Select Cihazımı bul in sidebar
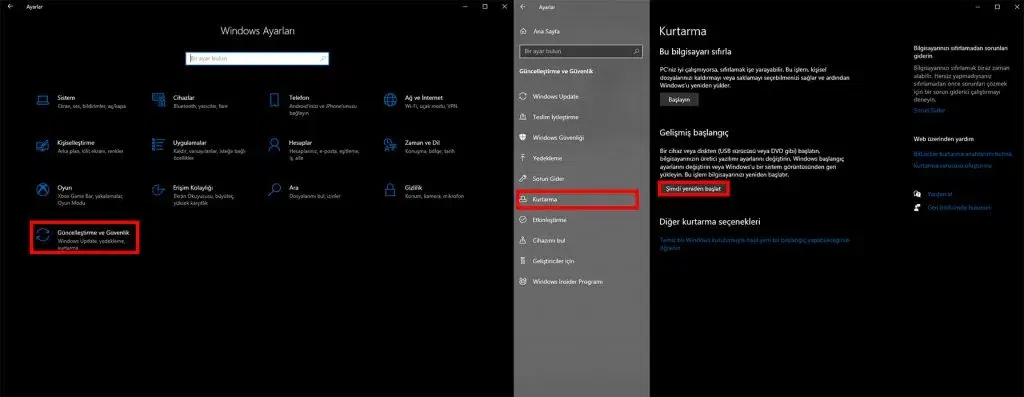This screenshot has width=1024, height=397. click(581, 240)
